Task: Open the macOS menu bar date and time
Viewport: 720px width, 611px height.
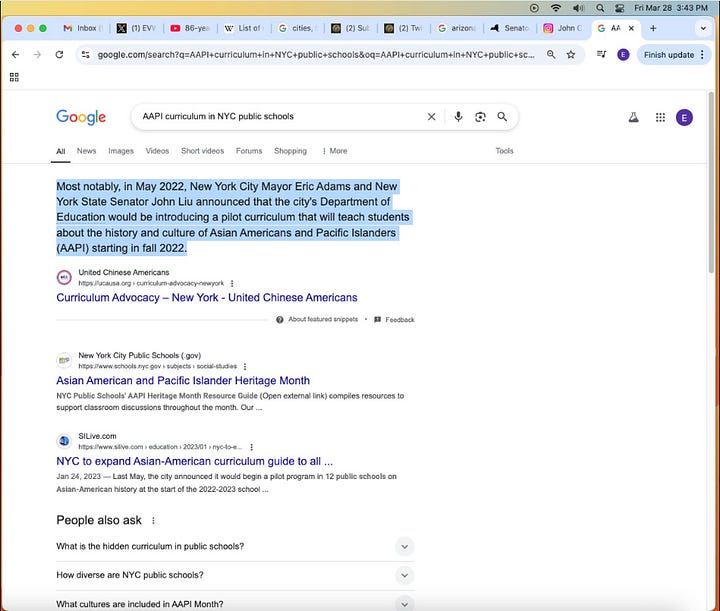Action: click(671, 8)
